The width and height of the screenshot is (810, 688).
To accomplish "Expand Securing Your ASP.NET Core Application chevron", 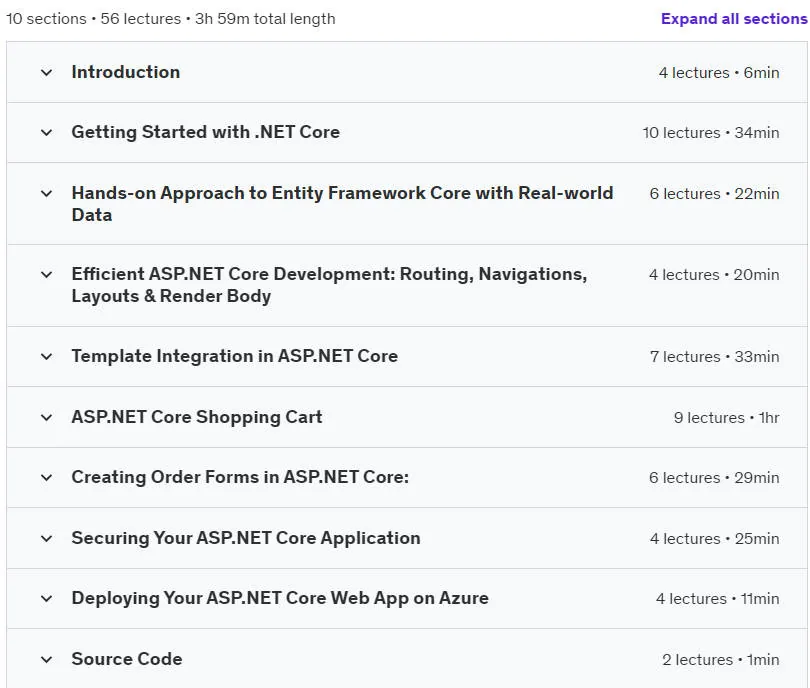I will [x=46, y=539].
